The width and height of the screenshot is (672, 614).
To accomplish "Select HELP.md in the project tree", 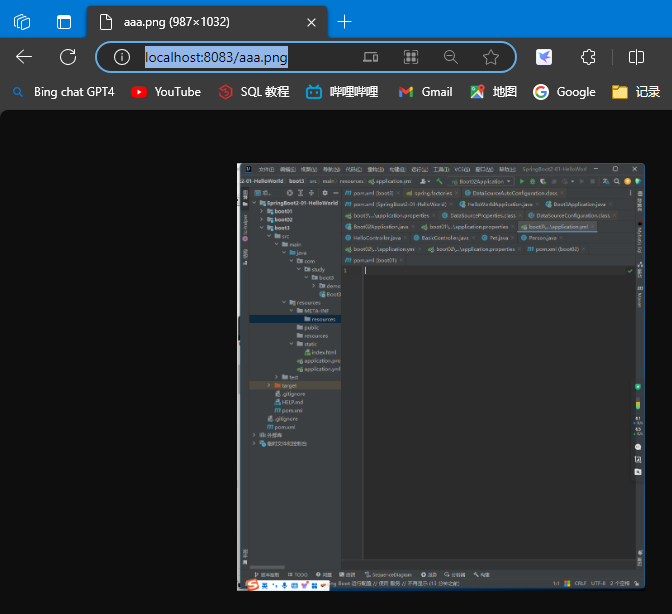I will [x=289, y=402].
